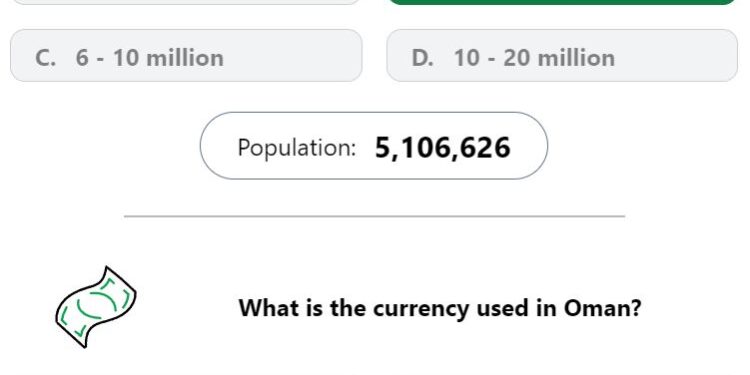Click the green markings inside the banknote icon
Screen dimensions: 750x375
click(96, 306)
